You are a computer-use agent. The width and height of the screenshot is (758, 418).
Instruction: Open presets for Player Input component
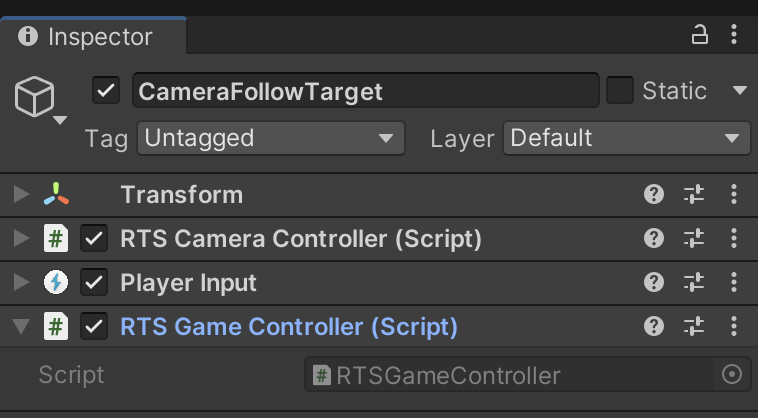pos(694,282)
